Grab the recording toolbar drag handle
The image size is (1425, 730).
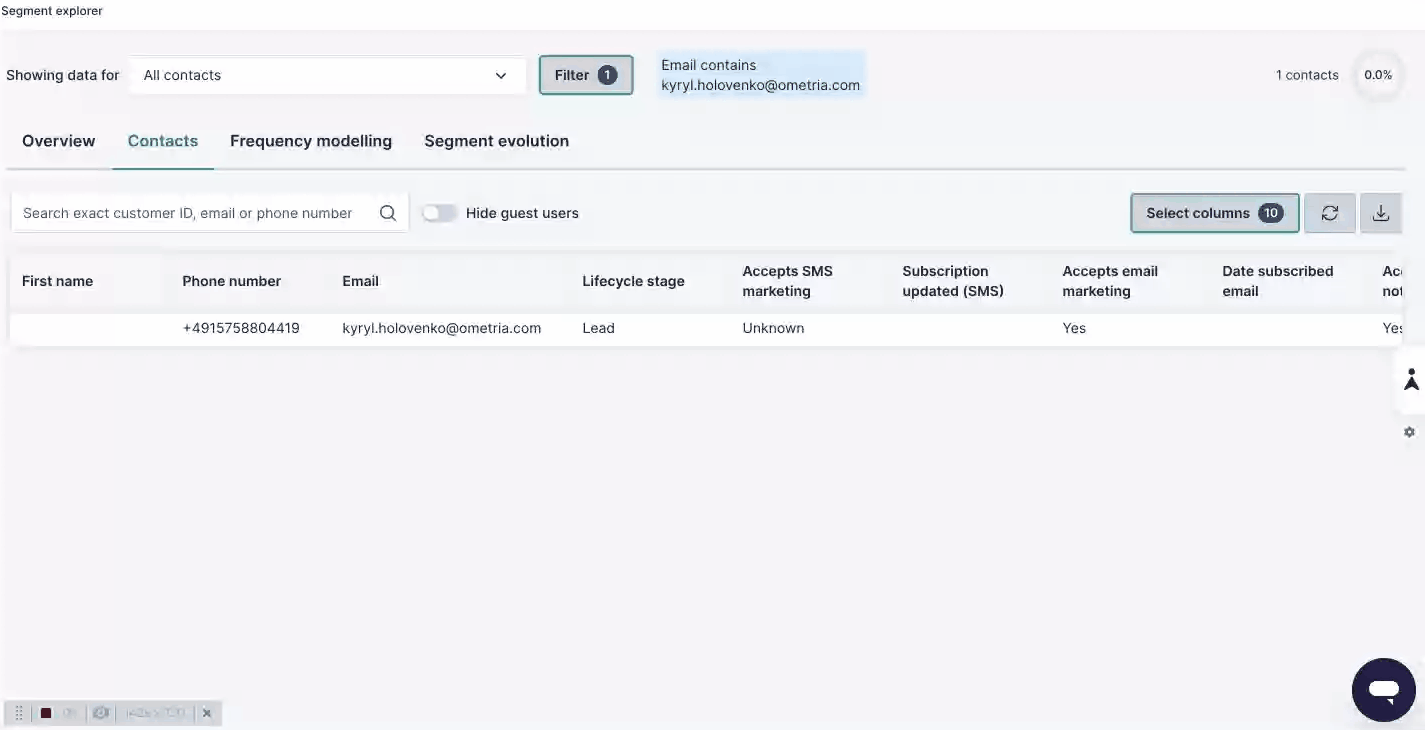coord(18,713)
